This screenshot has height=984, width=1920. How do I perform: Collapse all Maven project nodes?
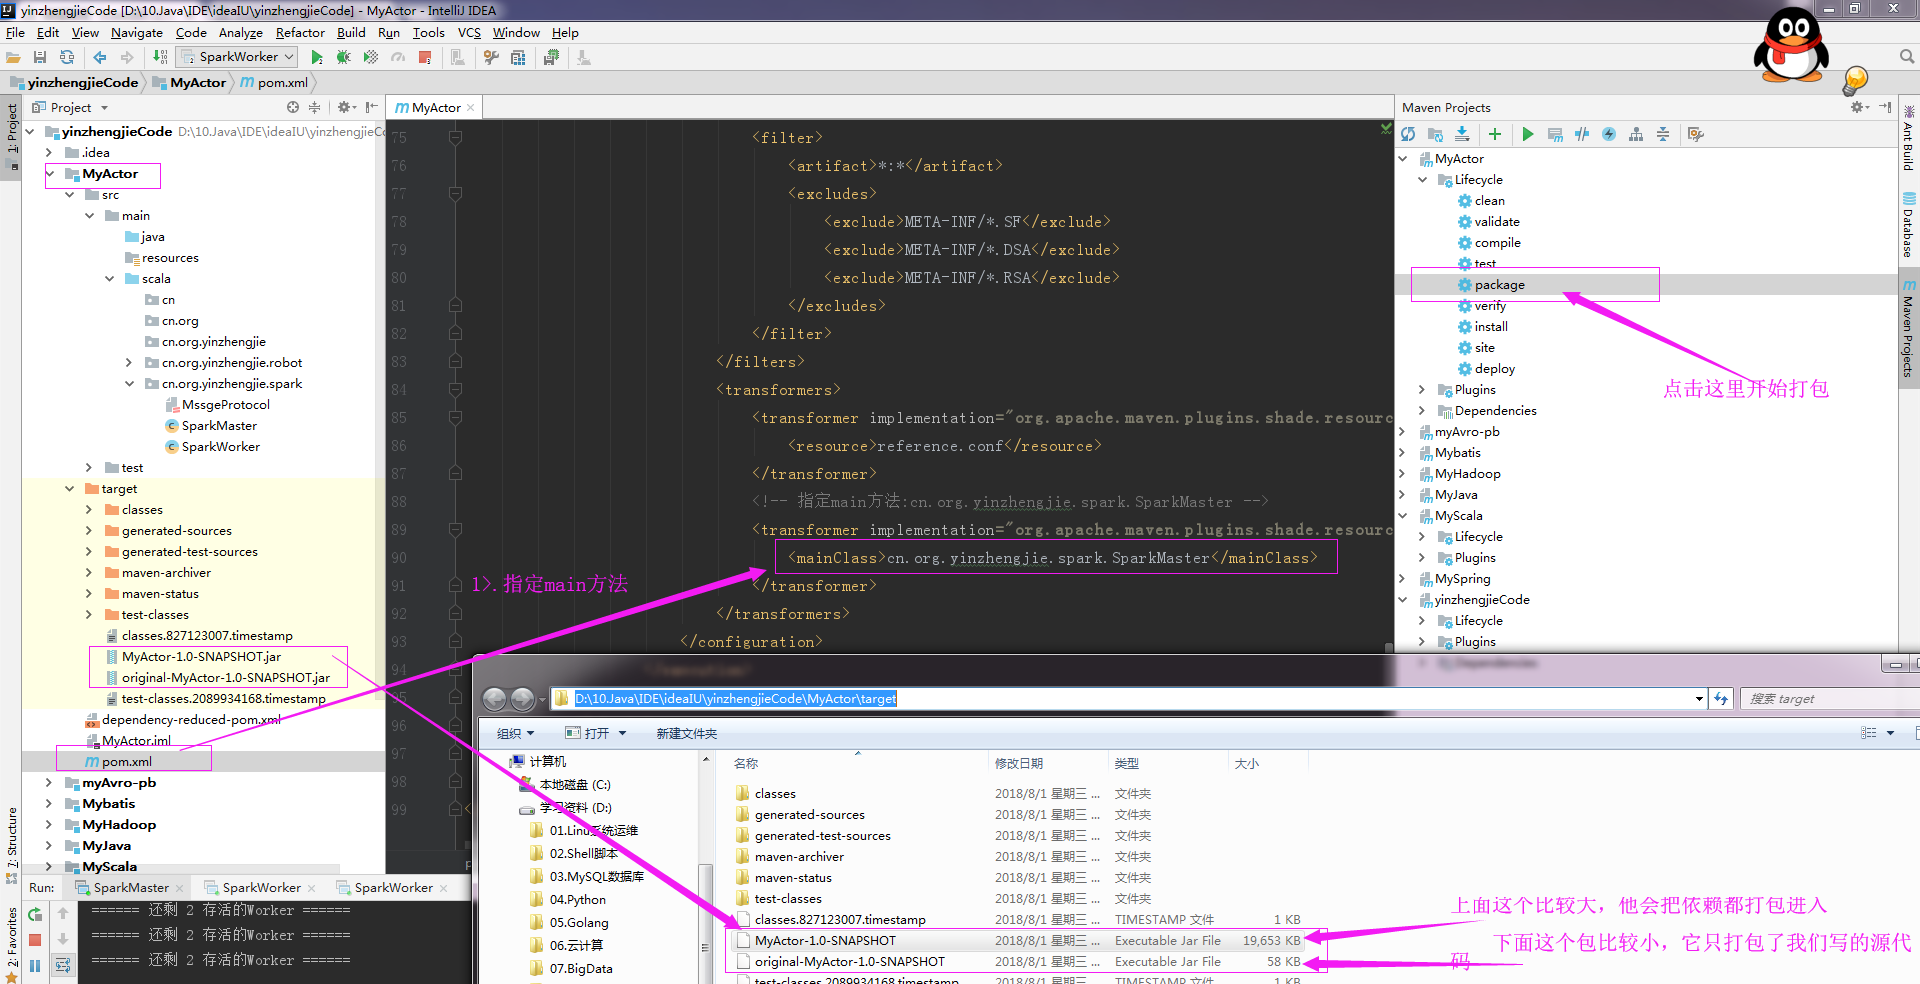(1663, 134)
